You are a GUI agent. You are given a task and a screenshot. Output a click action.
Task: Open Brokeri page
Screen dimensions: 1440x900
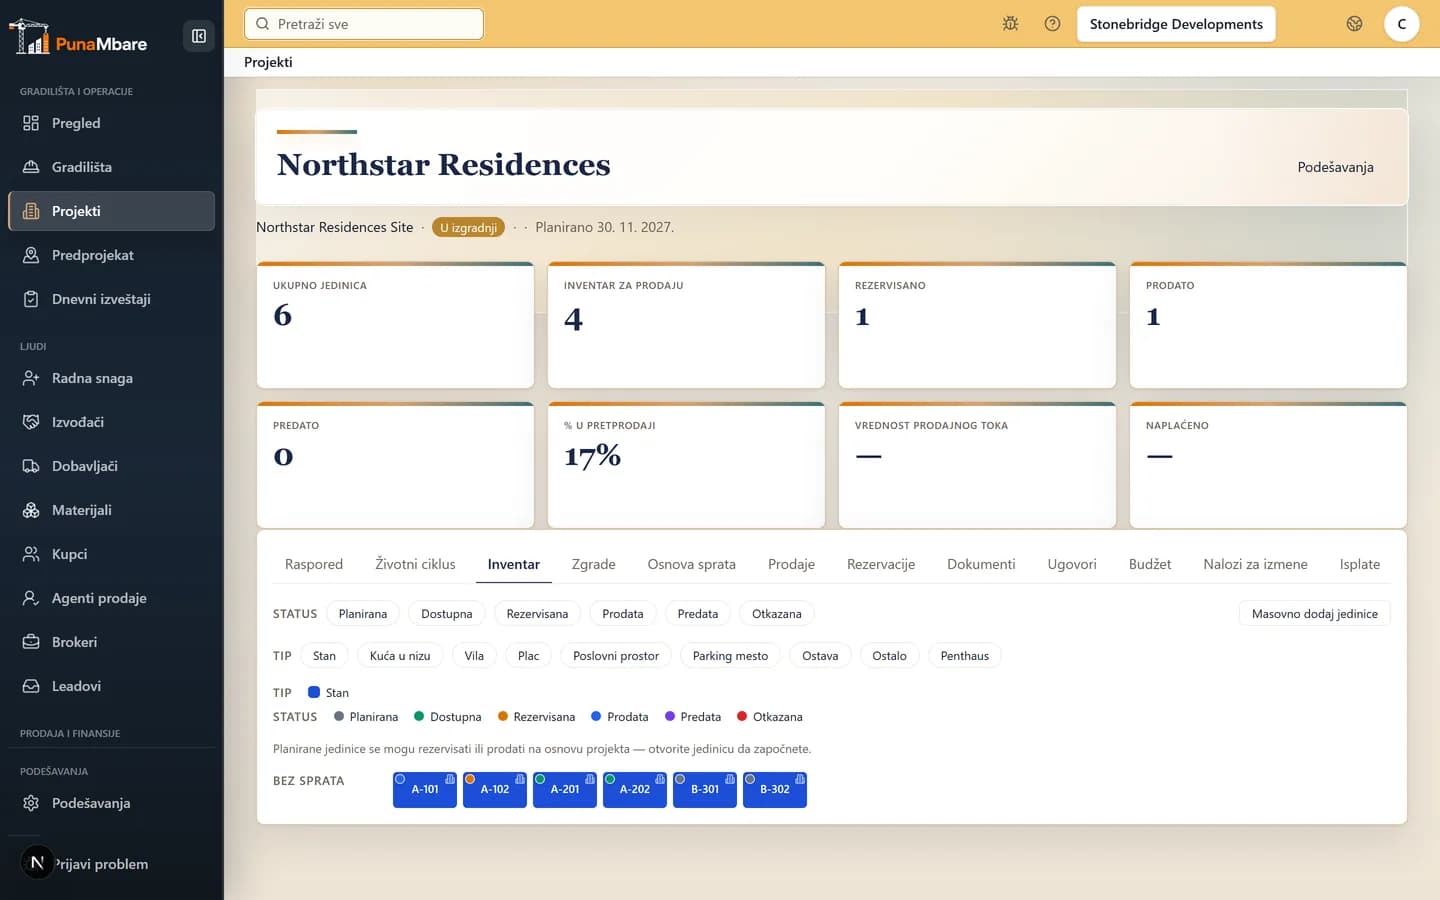pyautogui.click(x=111, y=642)
